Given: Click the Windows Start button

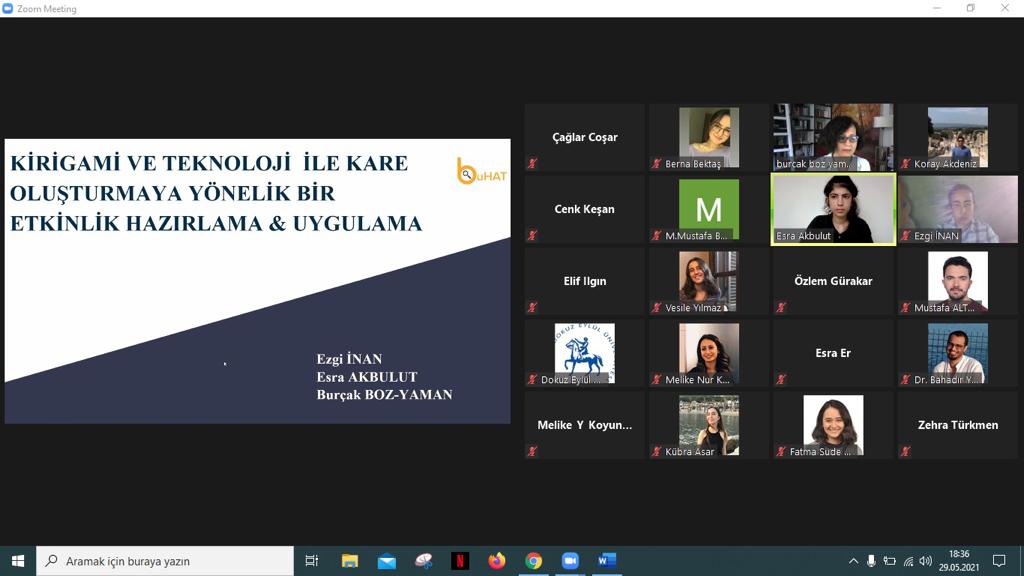Looking at the screenshot, I should tap(18, 561).
